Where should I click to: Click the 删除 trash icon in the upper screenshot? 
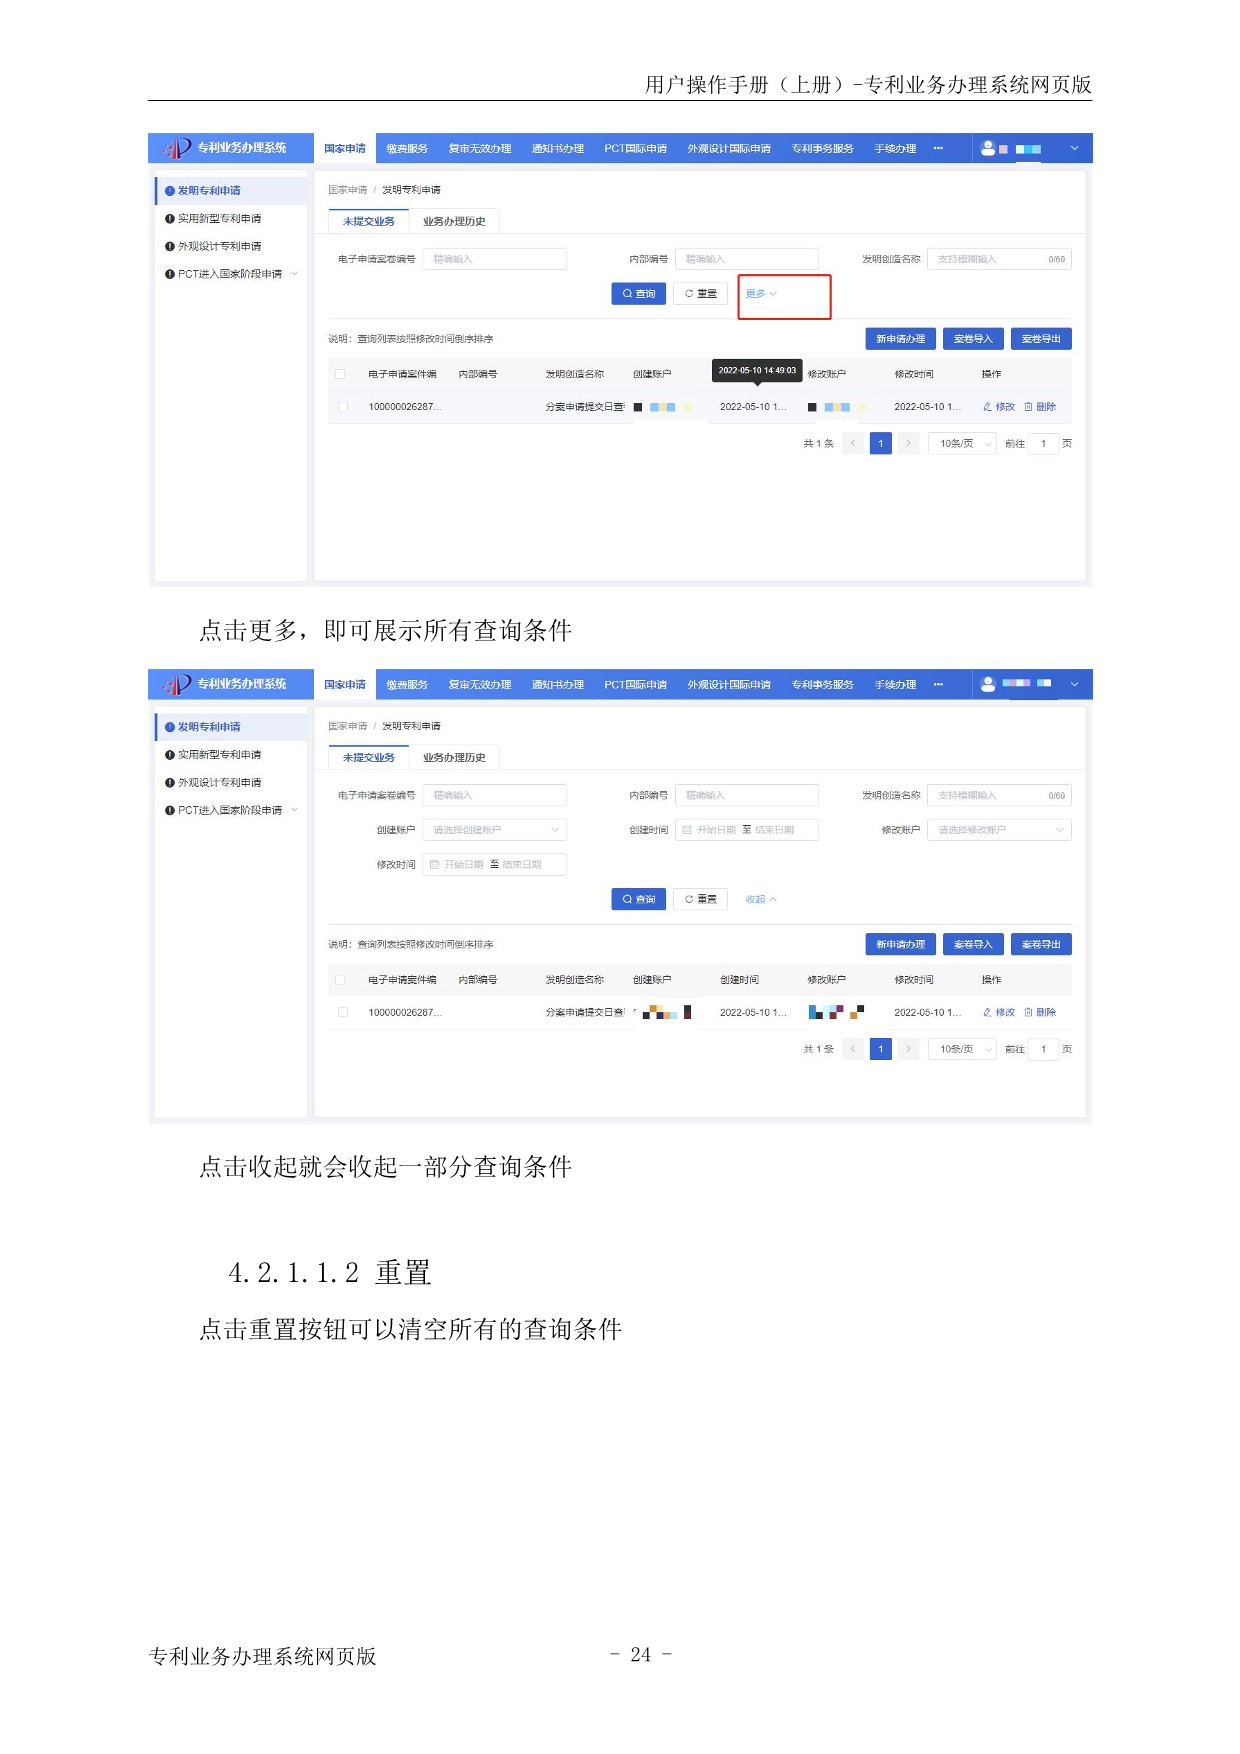[x=1028, y=407]
